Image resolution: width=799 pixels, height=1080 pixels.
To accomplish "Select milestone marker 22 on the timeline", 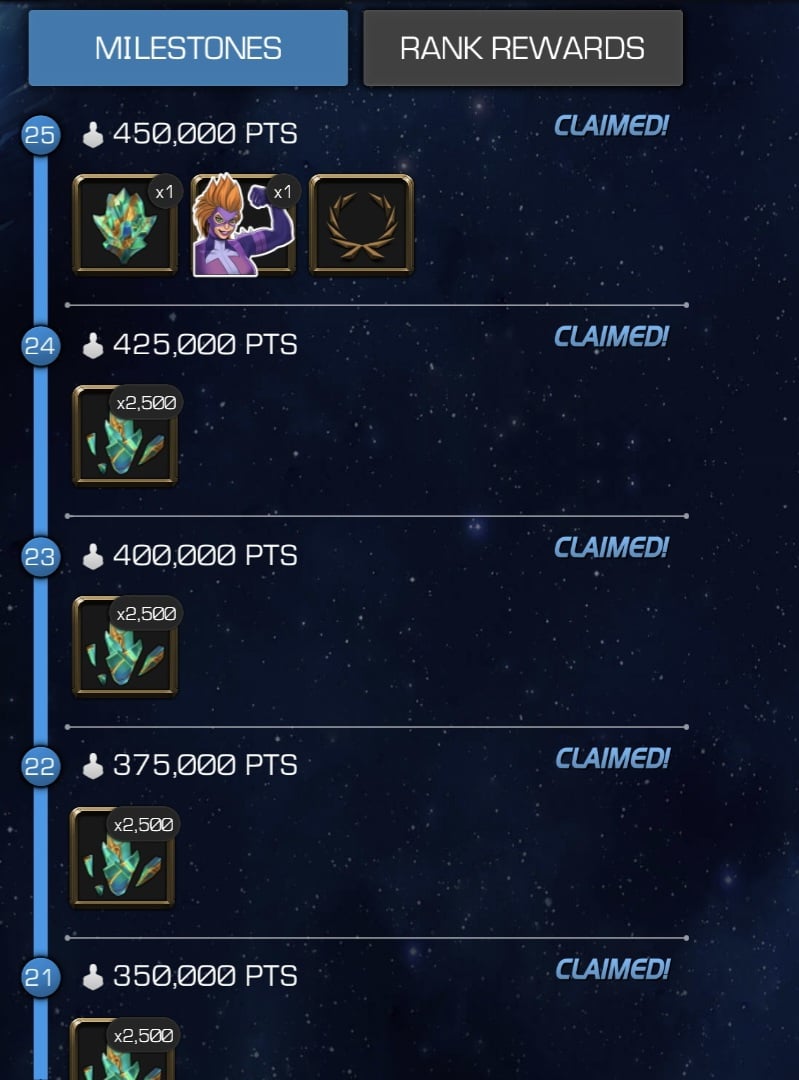I will pyautogui.click(x=40, y=766).
